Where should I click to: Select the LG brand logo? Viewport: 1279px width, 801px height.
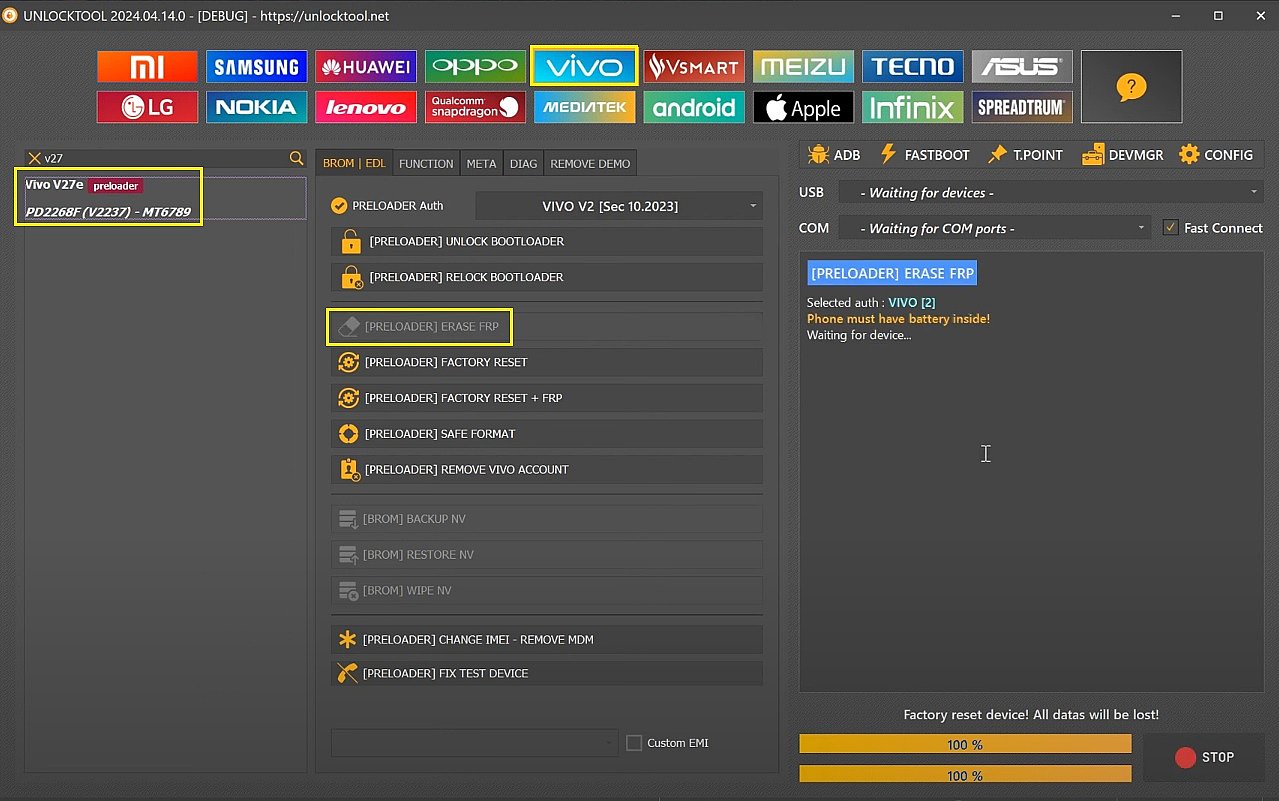click(147, 107)
